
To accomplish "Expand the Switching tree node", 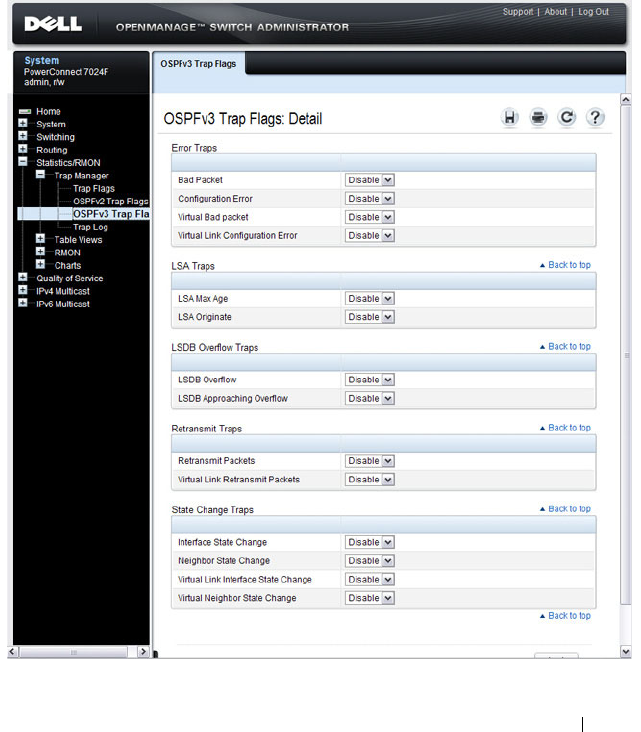I will click(x=22, y=136).
